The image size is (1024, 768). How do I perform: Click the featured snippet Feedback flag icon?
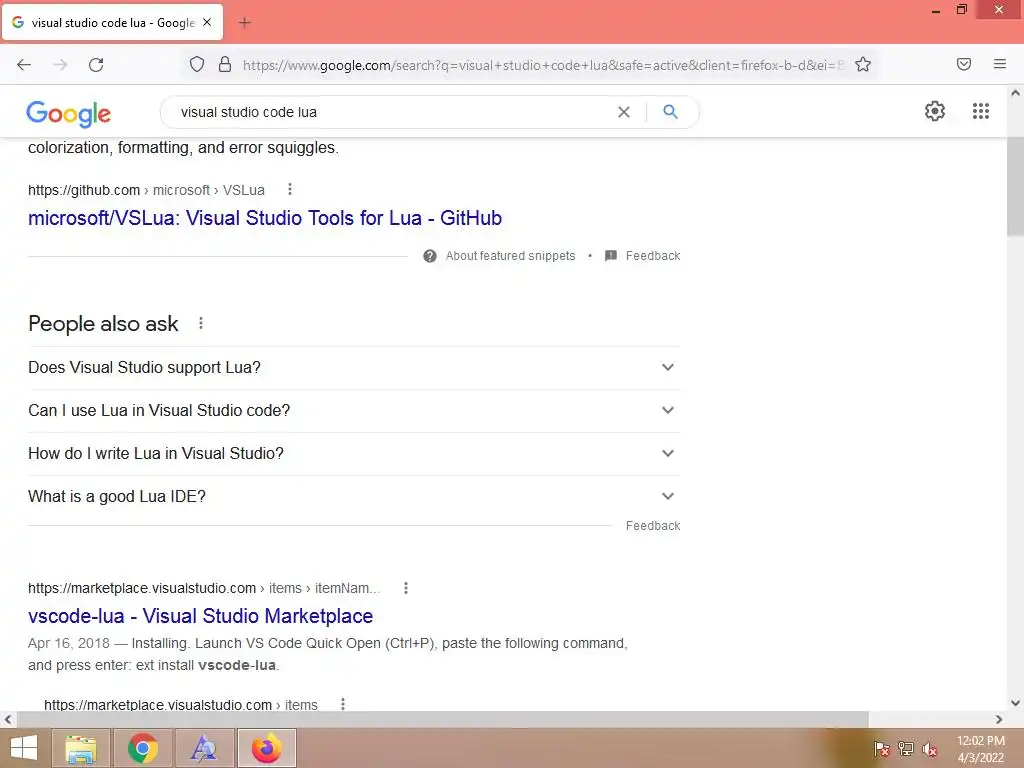(x=611, y=255)
